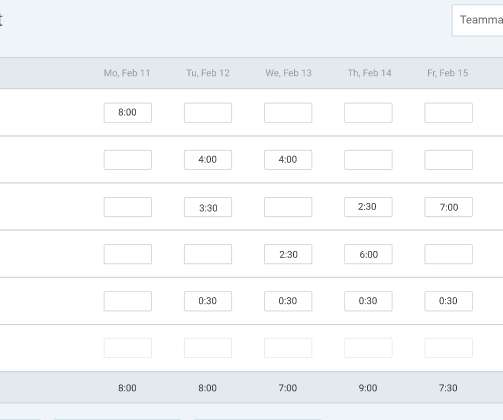The height and width of the screenshot is (420, 503).
Task: Select the 7:00 field under Fr, Feb 15
Action: [x=448, y=207]
